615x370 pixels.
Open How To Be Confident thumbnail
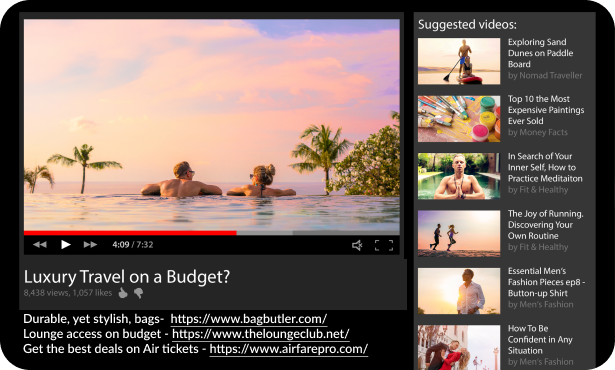(459, 347)
